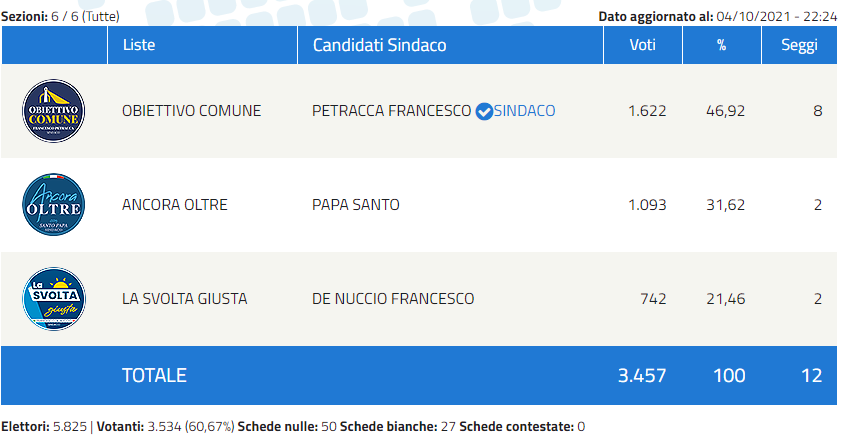
Task: Open the LA SVOLTA GIUSTA list name
Action: pyautogui.click(x=184, y=299)
